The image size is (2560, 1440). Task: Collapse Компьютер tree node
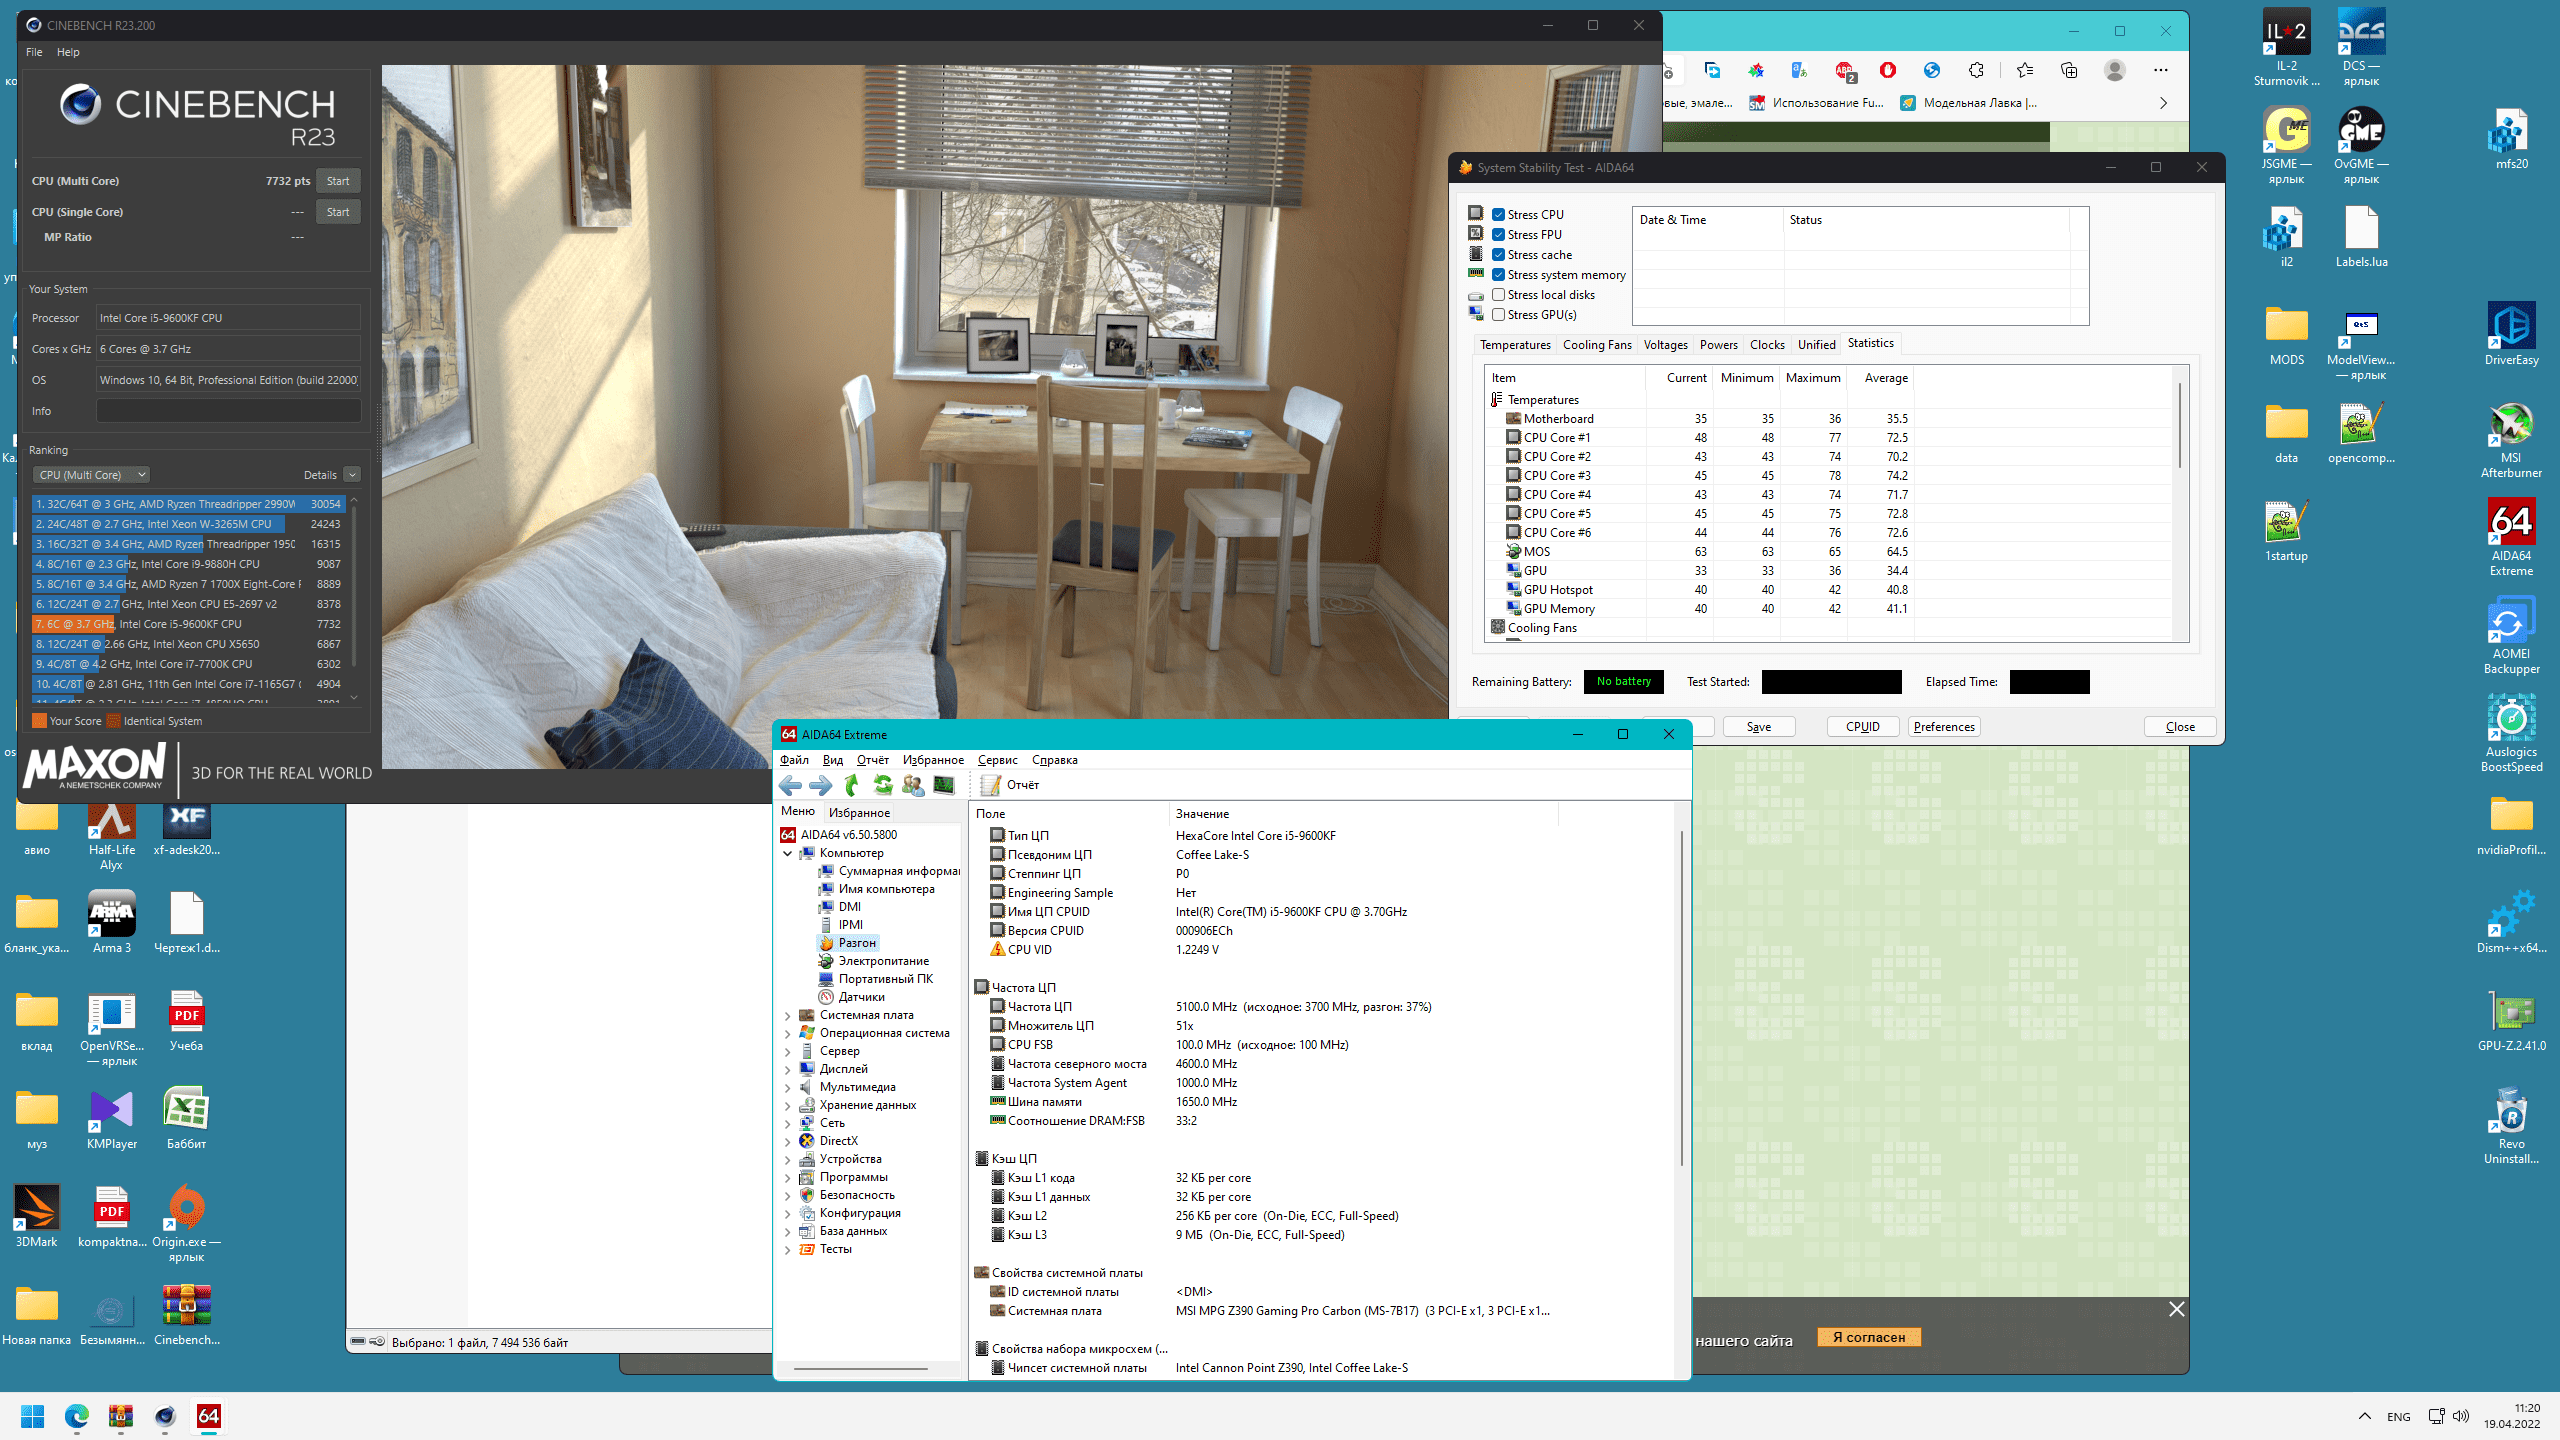click(x=788, y=853)
